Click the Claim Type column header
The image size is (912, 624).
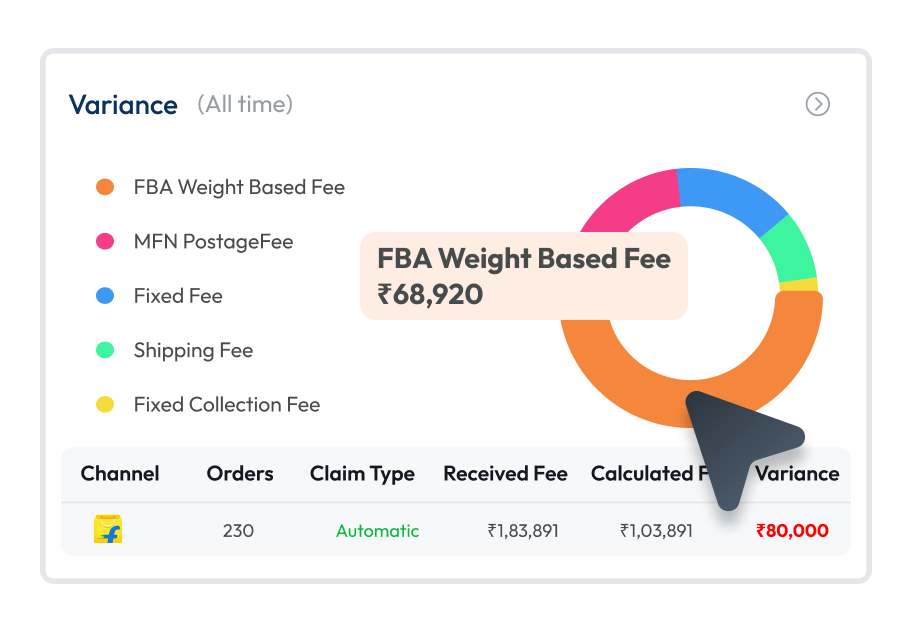coord(362,474)
